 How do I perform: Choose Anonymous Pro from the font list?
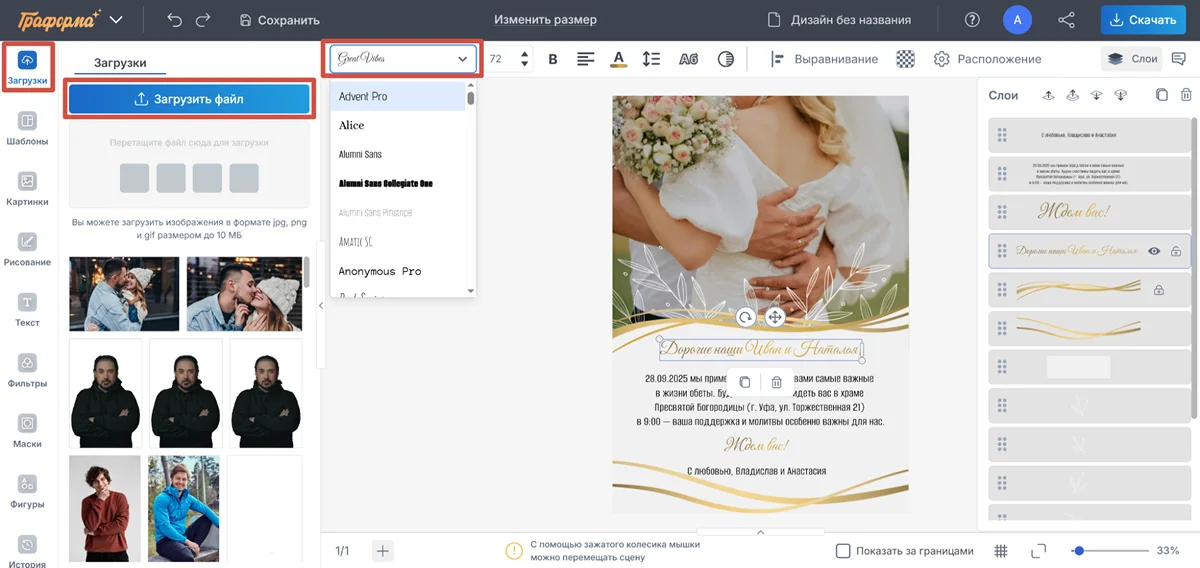click(380, 271)
